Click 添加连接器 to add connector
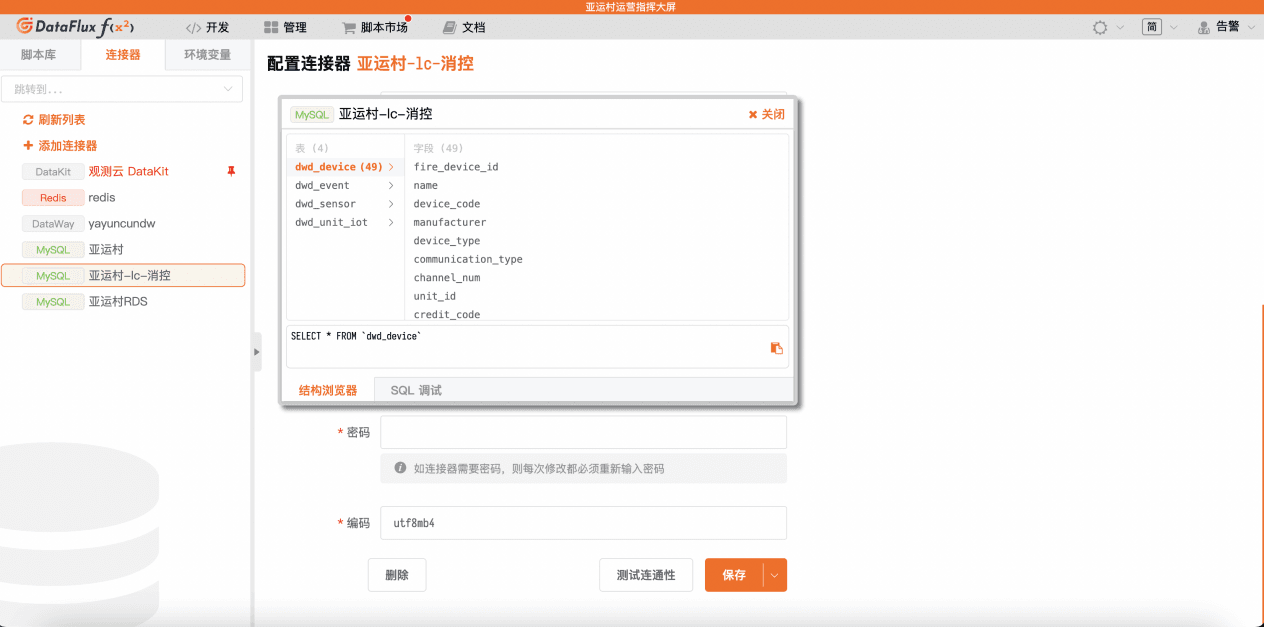 [60, 146]
